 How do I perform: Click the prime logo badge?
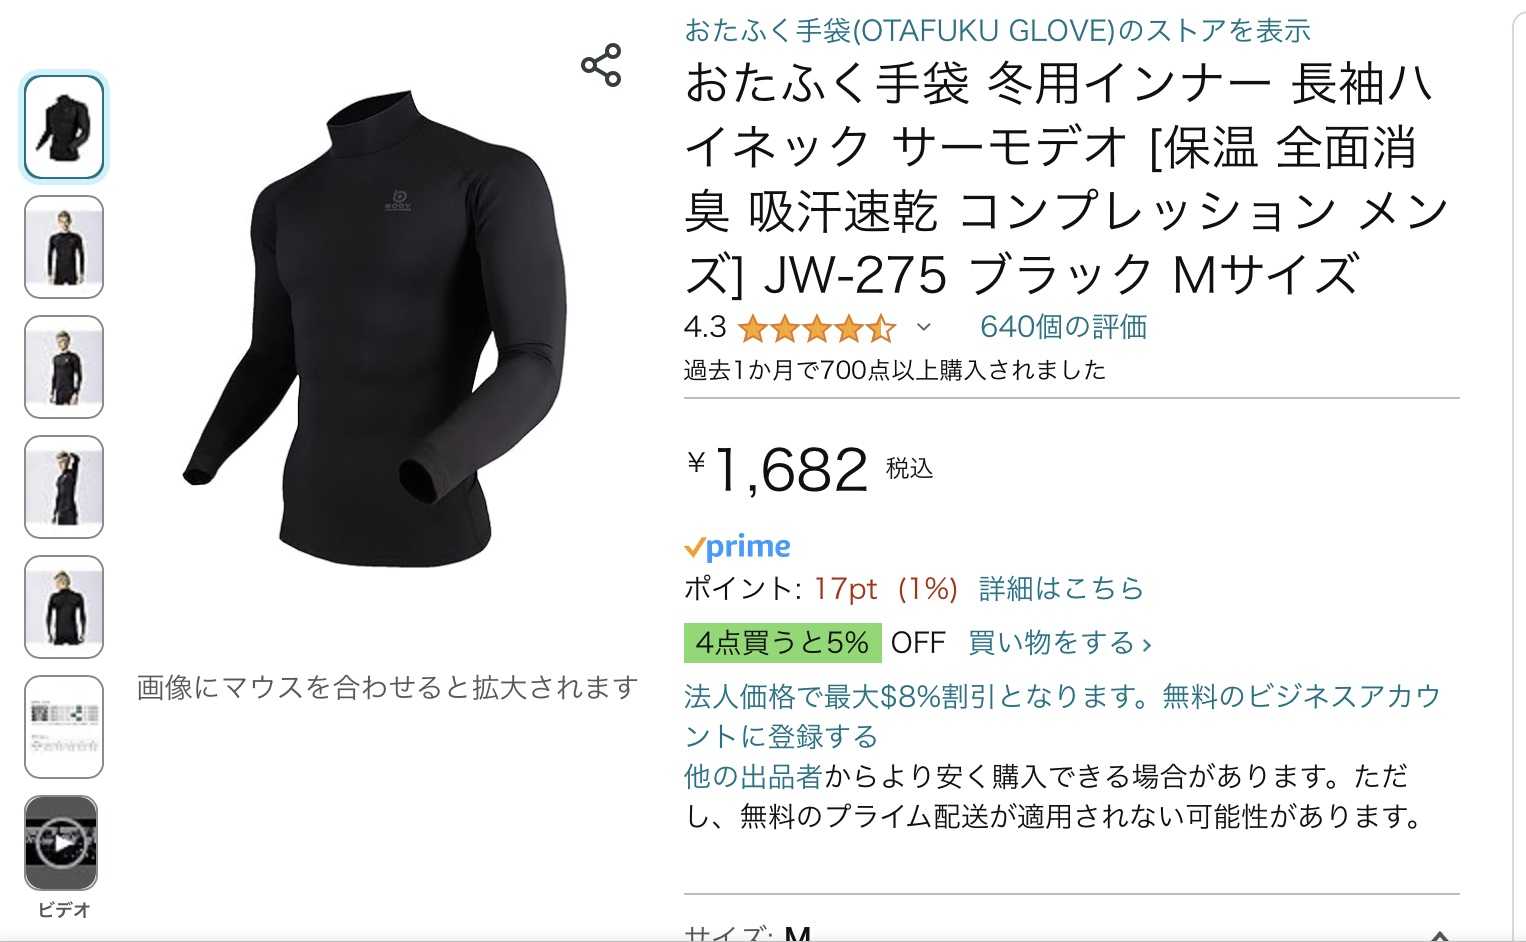(737, 547)
